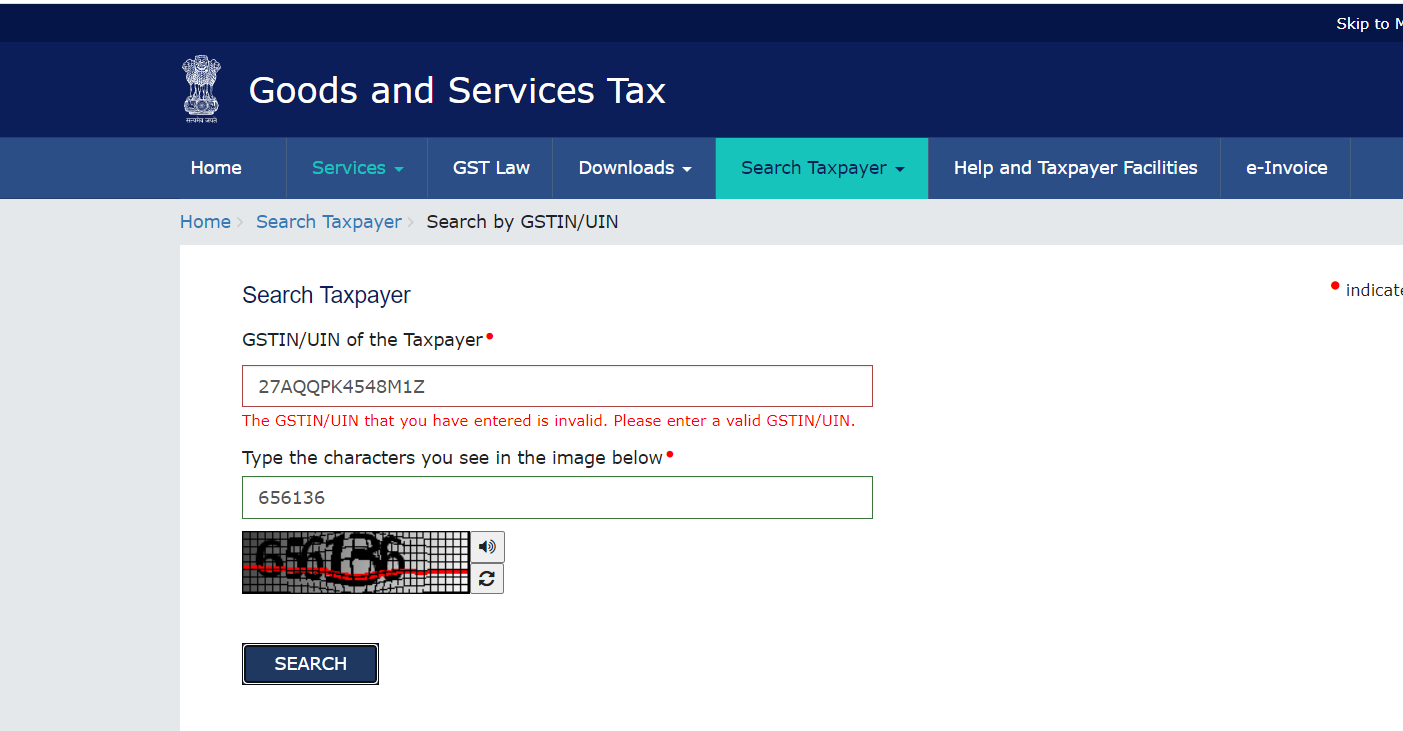
Task: Click the GSTIN/UIN of the Taxpayer label
Action: tap(362, 340)
